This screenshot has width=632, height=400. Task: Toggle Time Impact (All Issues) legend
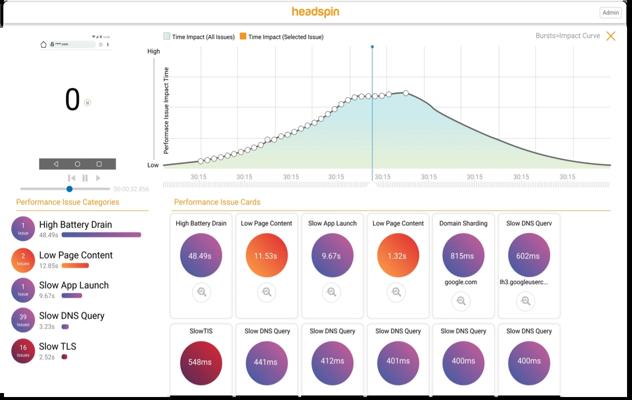pos(199,37)
